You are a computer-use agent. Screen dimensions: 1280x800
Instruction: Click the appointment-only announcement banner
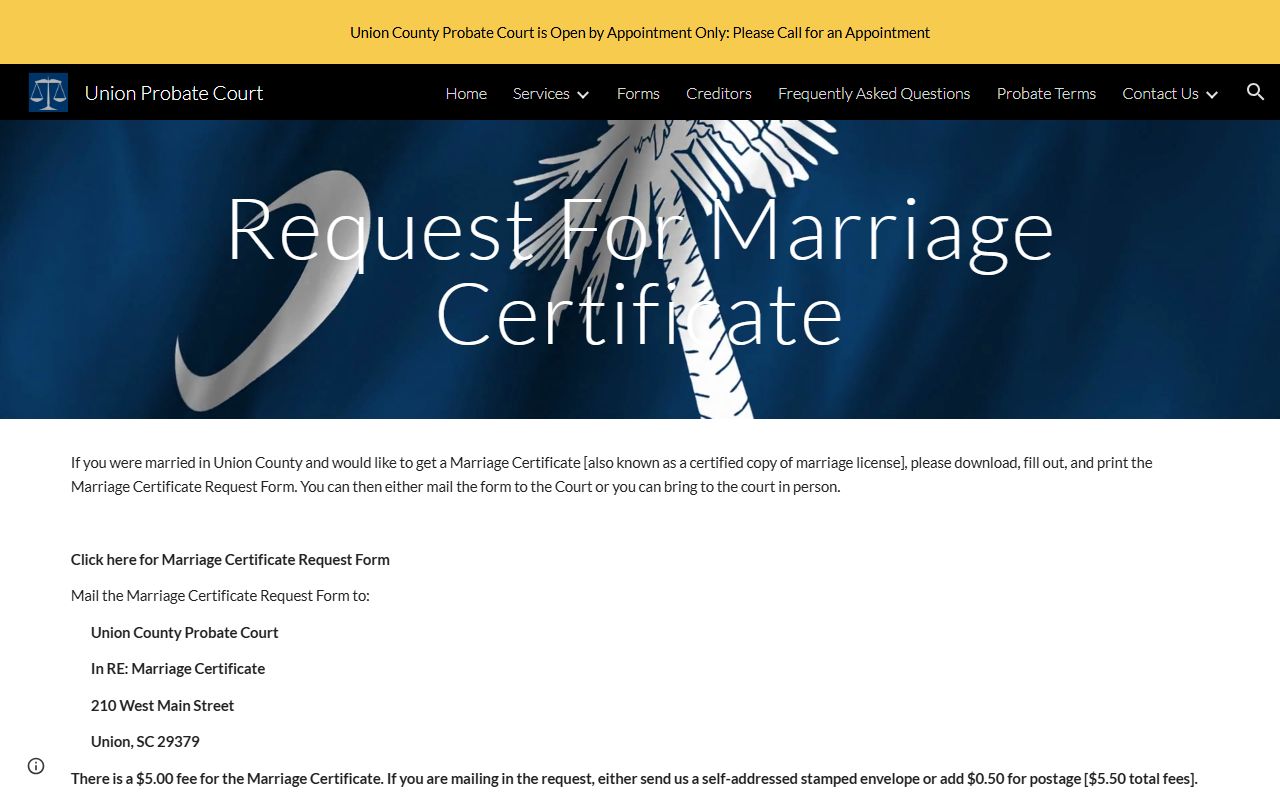640,32
